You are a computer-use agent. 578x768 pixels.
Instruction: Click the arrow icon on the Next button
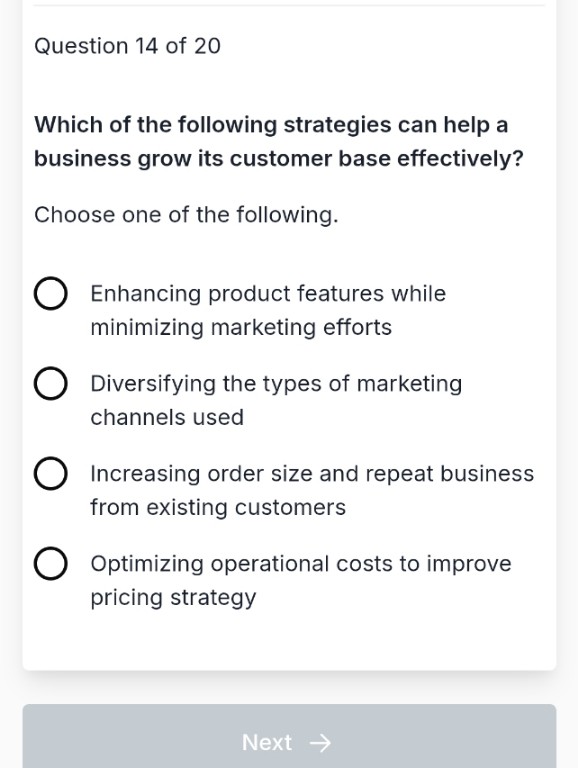[320, 743]
